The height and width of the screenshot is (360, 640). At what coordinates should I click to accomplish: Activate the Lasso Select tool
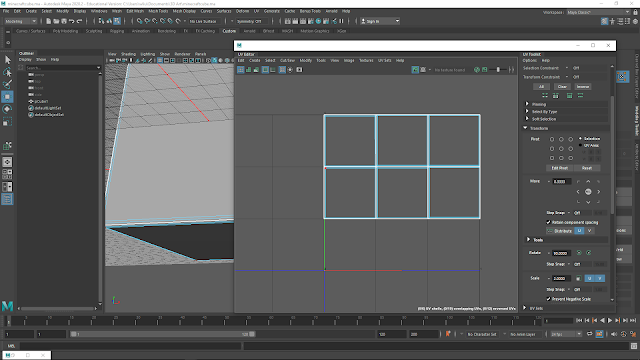[7, 72]
